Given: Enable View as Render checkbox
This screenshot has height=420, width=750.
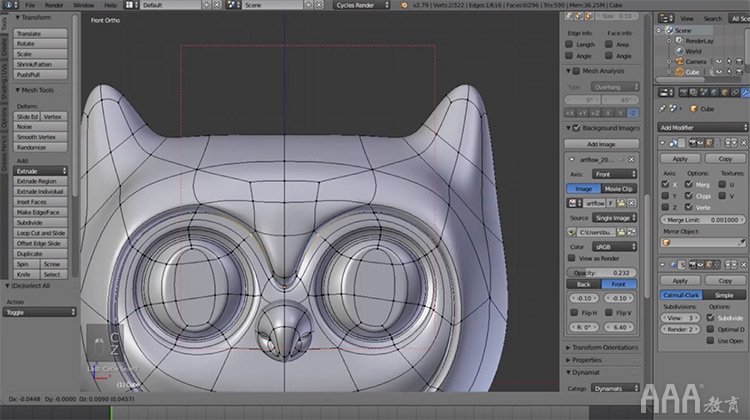Looking at the screenshot, I should 571,258.
